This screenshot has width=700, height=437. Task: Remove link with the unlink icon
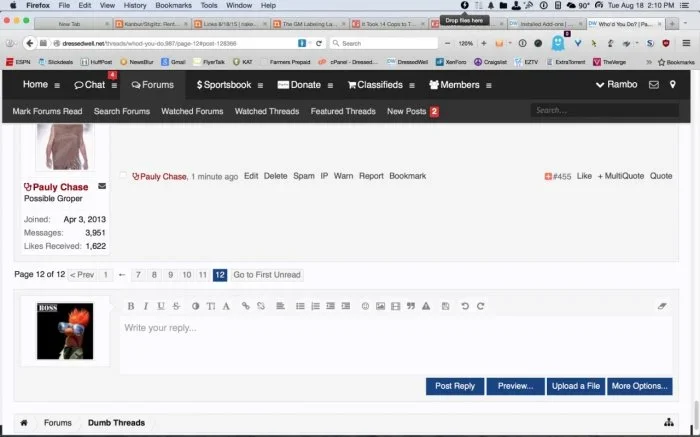(x=261, y=306)
